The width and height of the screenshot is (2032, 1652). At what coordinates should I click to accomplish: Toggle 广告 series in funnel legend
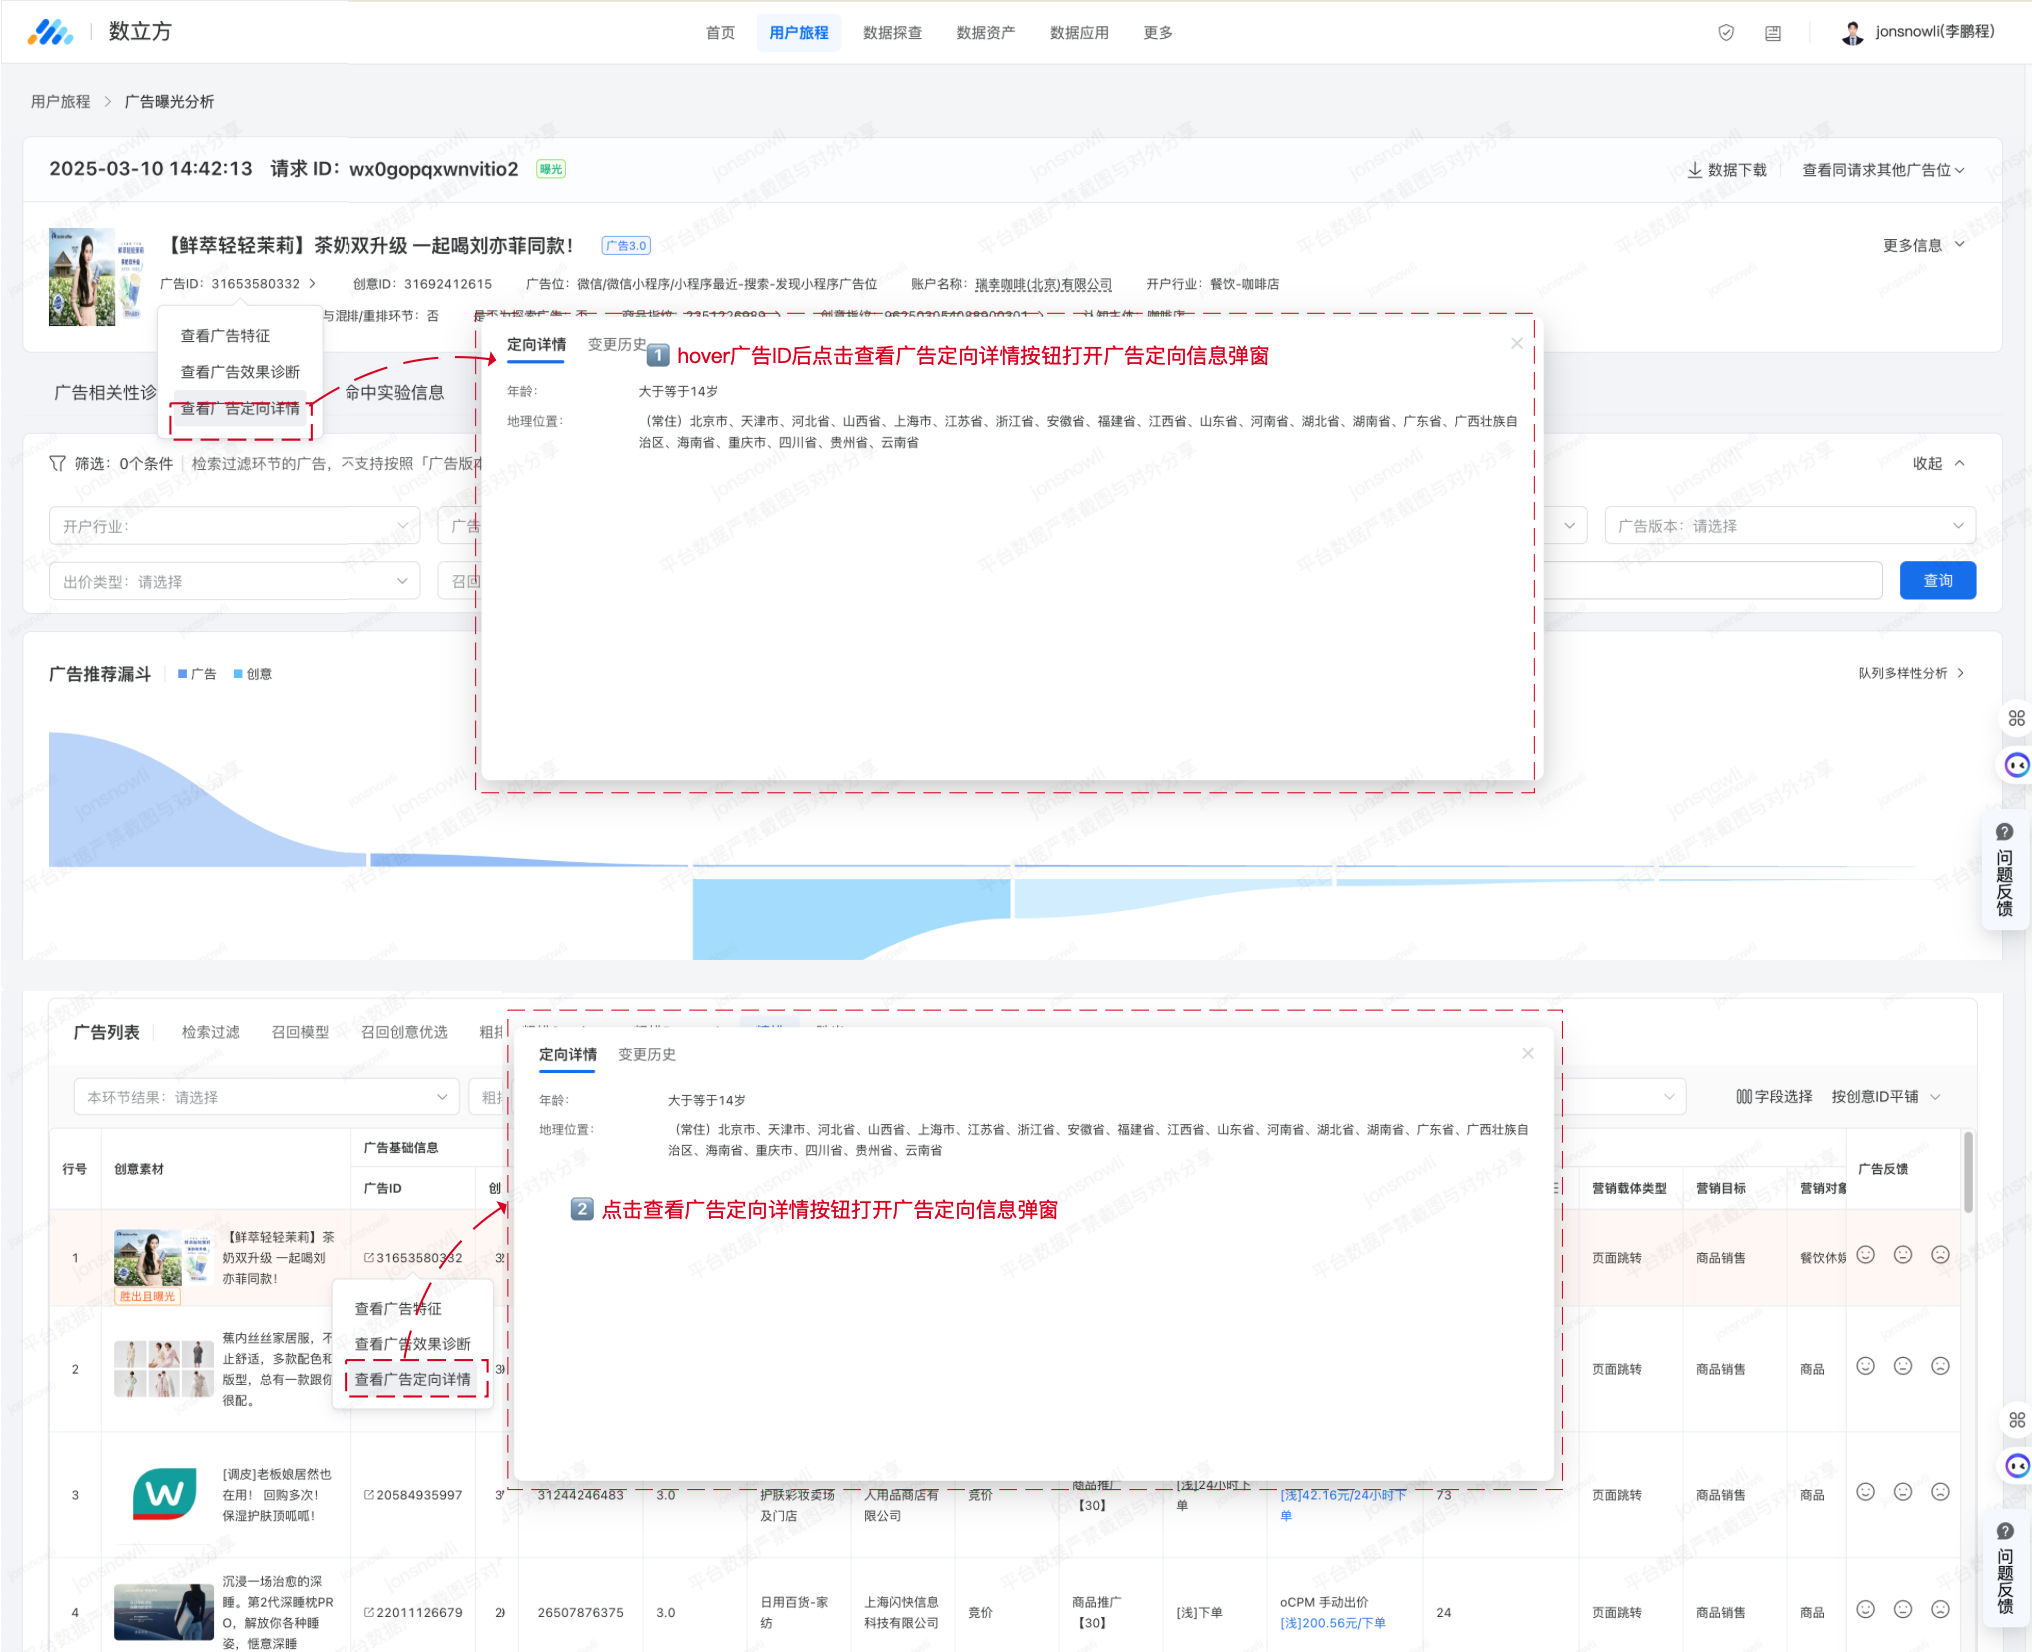click(197, 674)
